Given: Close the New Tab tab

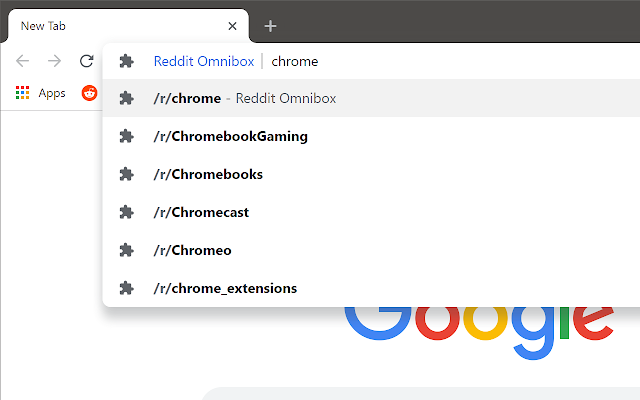Looking at the screenshot, I should click(233, 26).
